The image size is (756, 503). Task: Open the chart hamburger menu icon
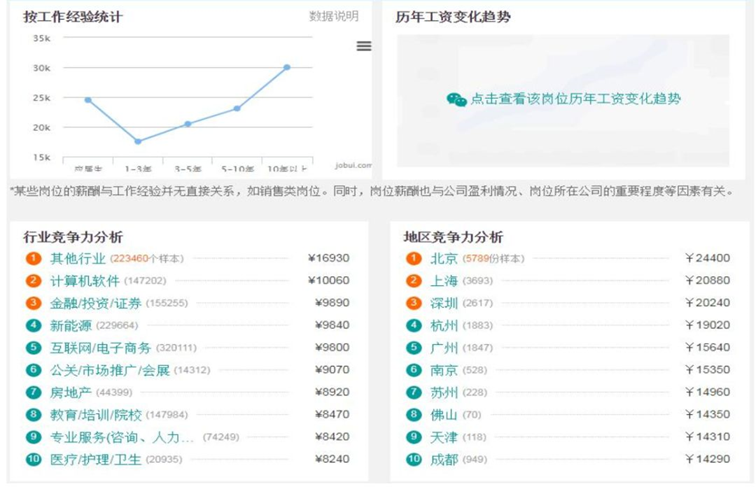click(x=364, y=46)
